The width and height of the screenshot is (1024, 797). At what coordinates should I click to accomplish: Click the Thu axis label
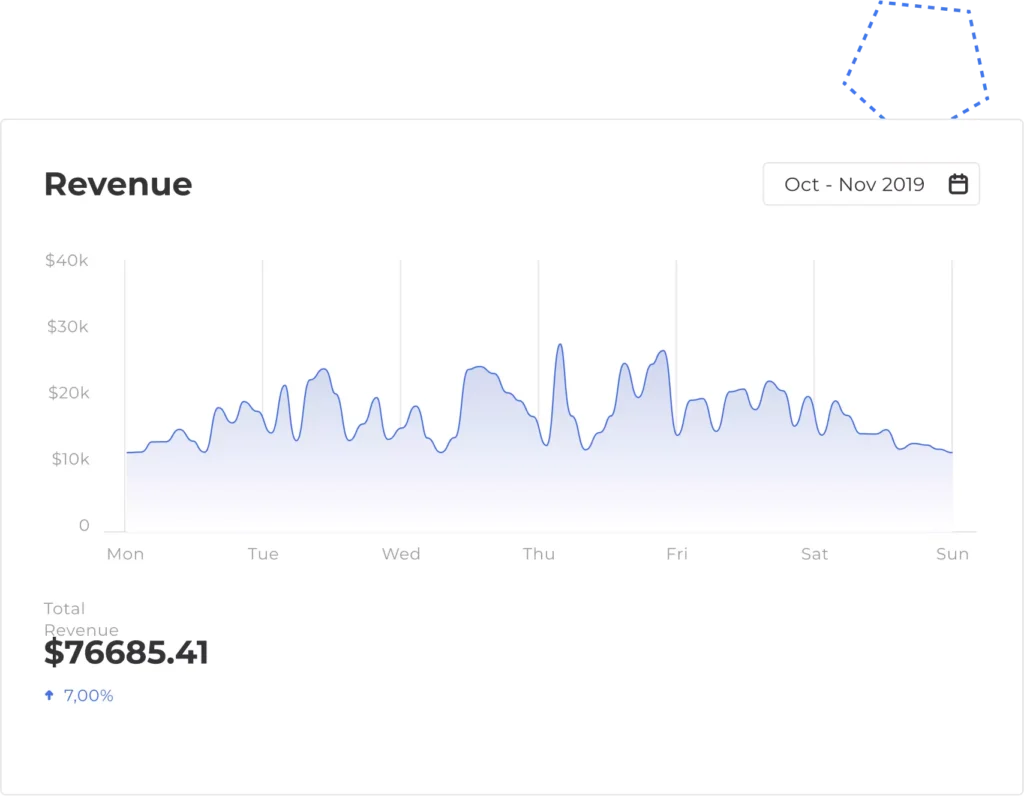point(539,554)
